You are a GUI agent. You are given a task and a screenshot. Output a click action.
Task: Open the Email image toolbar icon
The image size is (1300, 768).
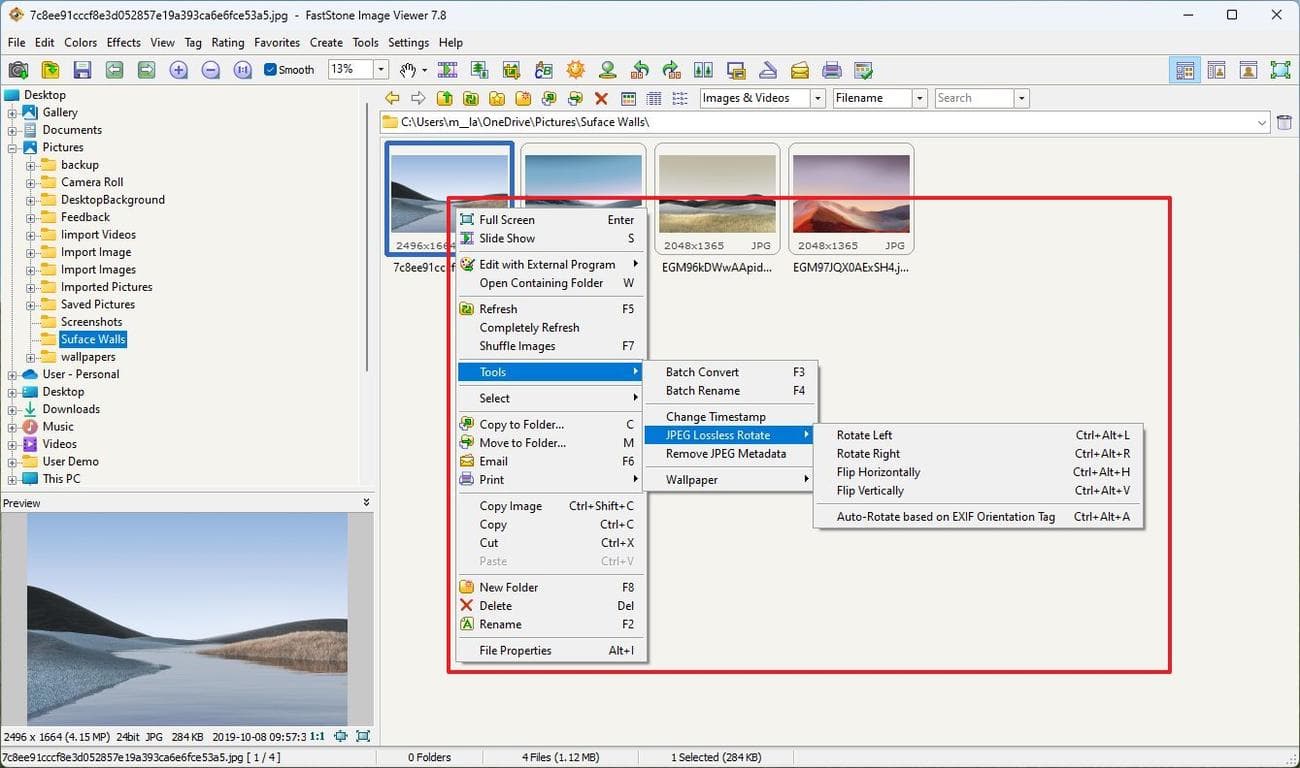pyautogui.click(x=799, y=70)
